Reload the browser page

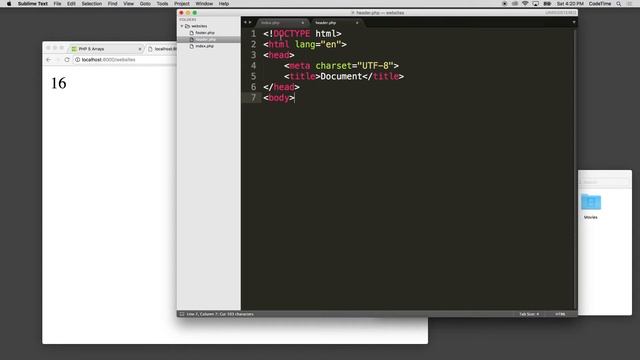point(67,60)
